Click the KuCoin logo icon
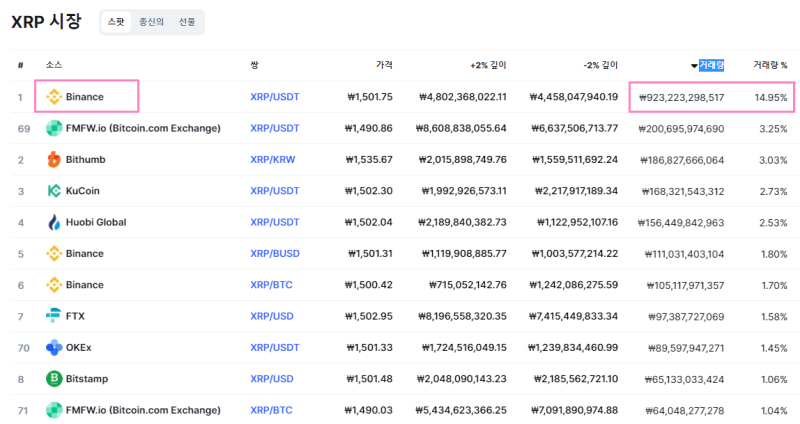 coord(54,191)
